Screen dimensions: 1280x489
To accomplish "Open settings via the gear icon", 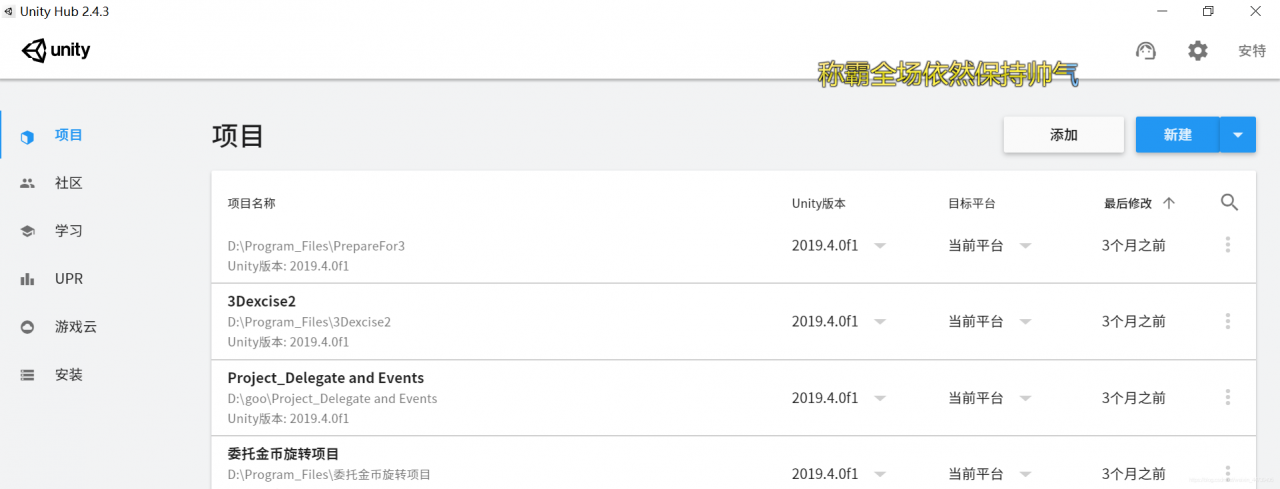I will tap(1198, 50).
